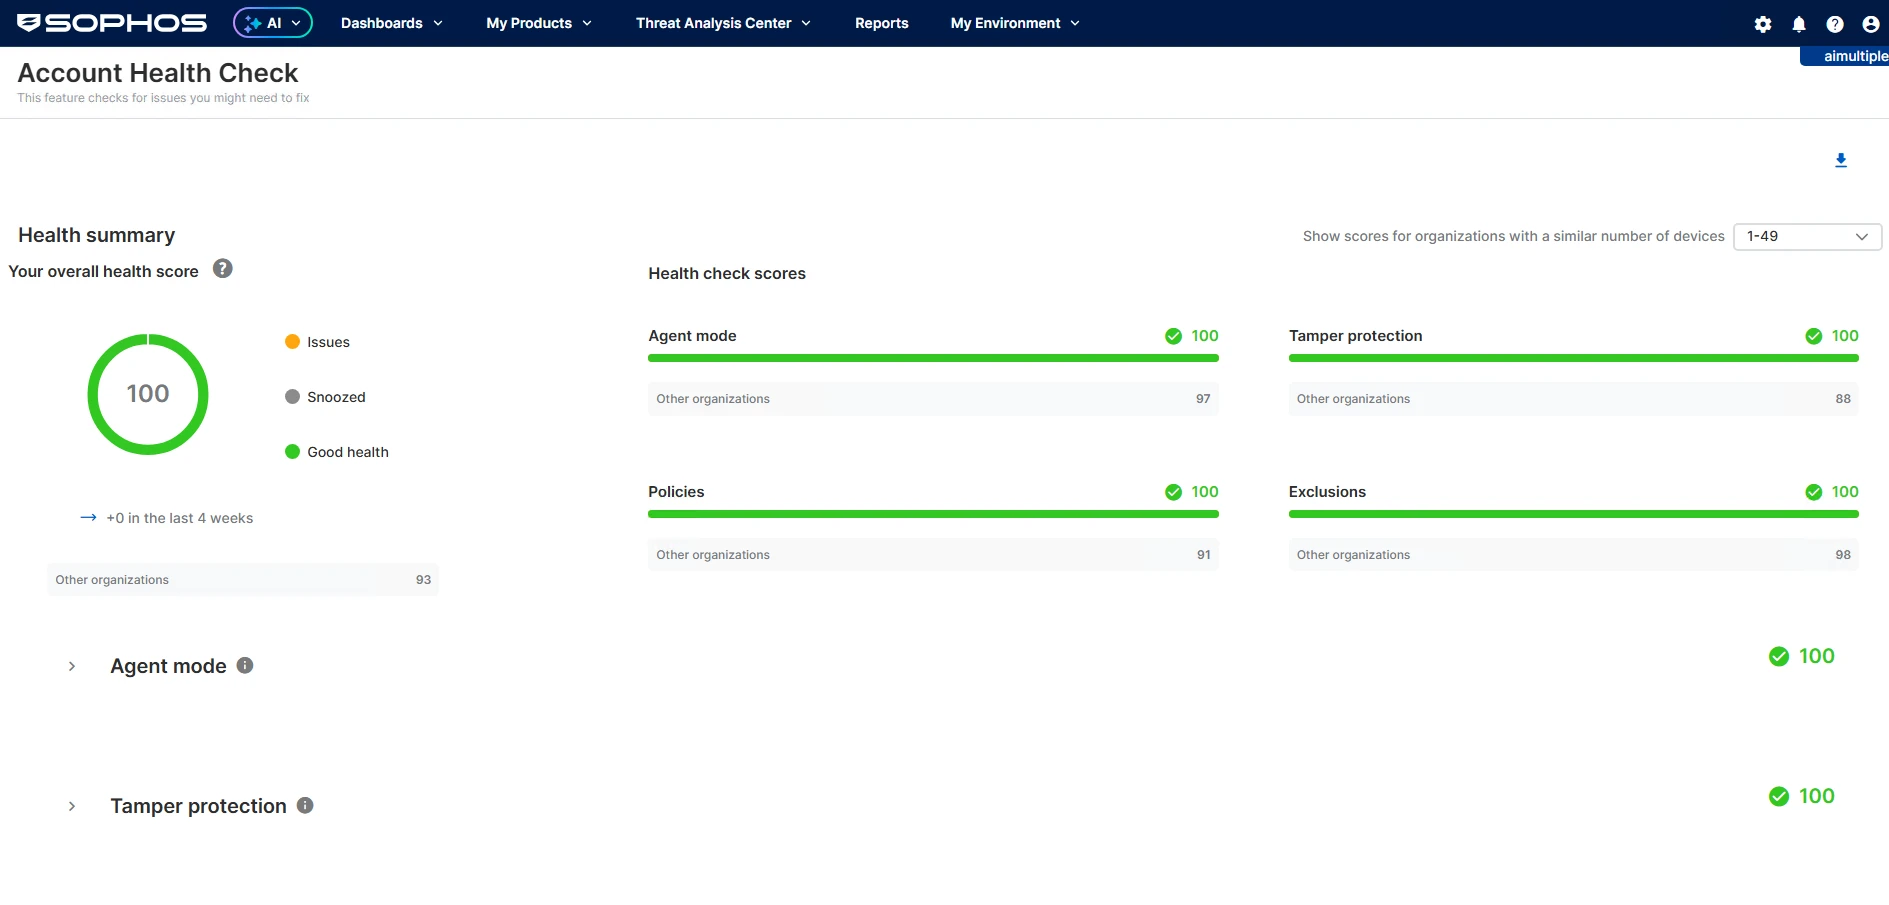Click the Exclusions score progress bar

pyautogui.click(x=1573, y=514)
